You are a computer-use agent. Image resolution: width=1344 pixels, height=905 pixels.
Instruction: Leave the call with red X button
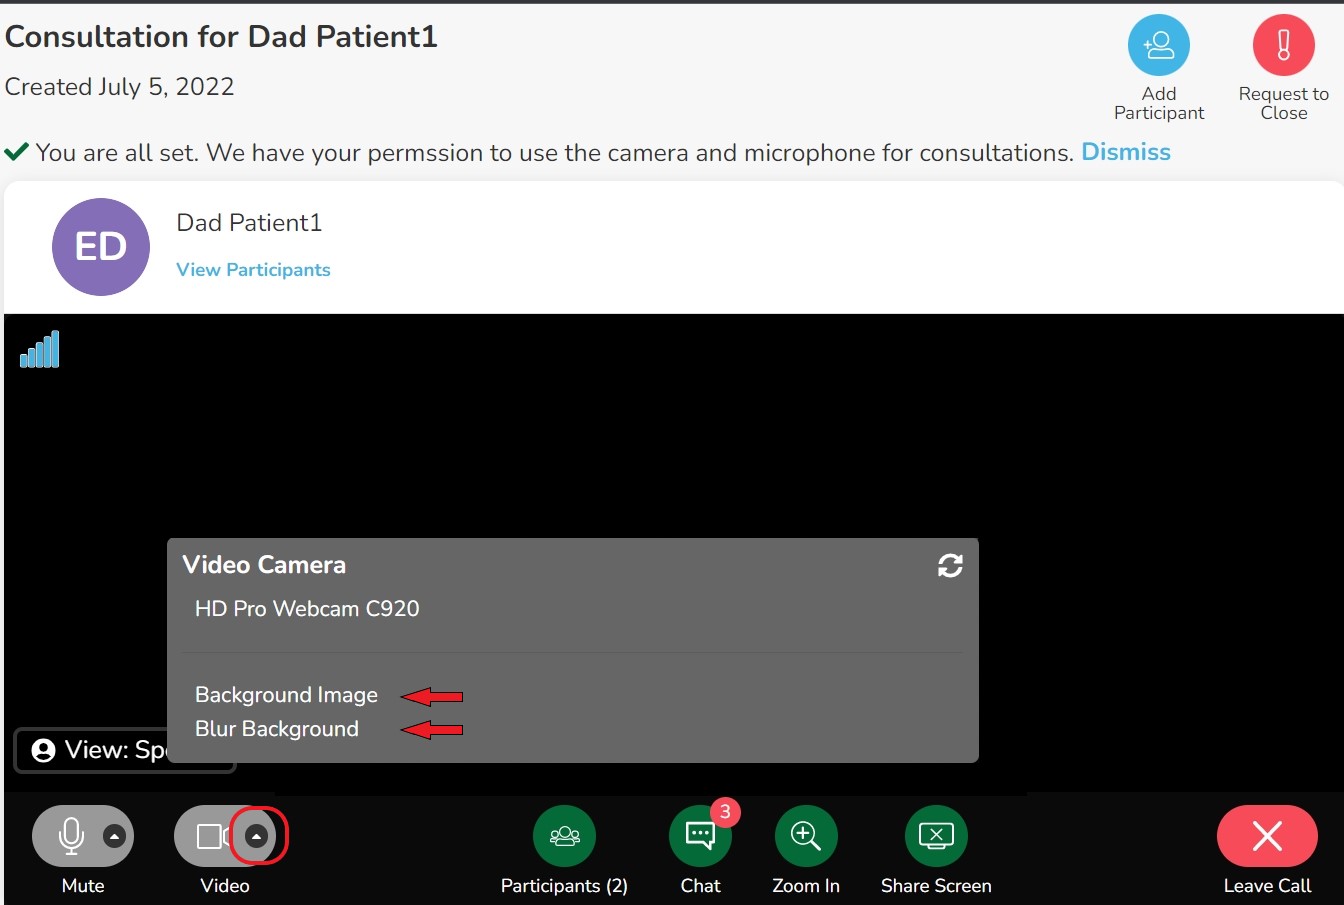coord(1266,836)
